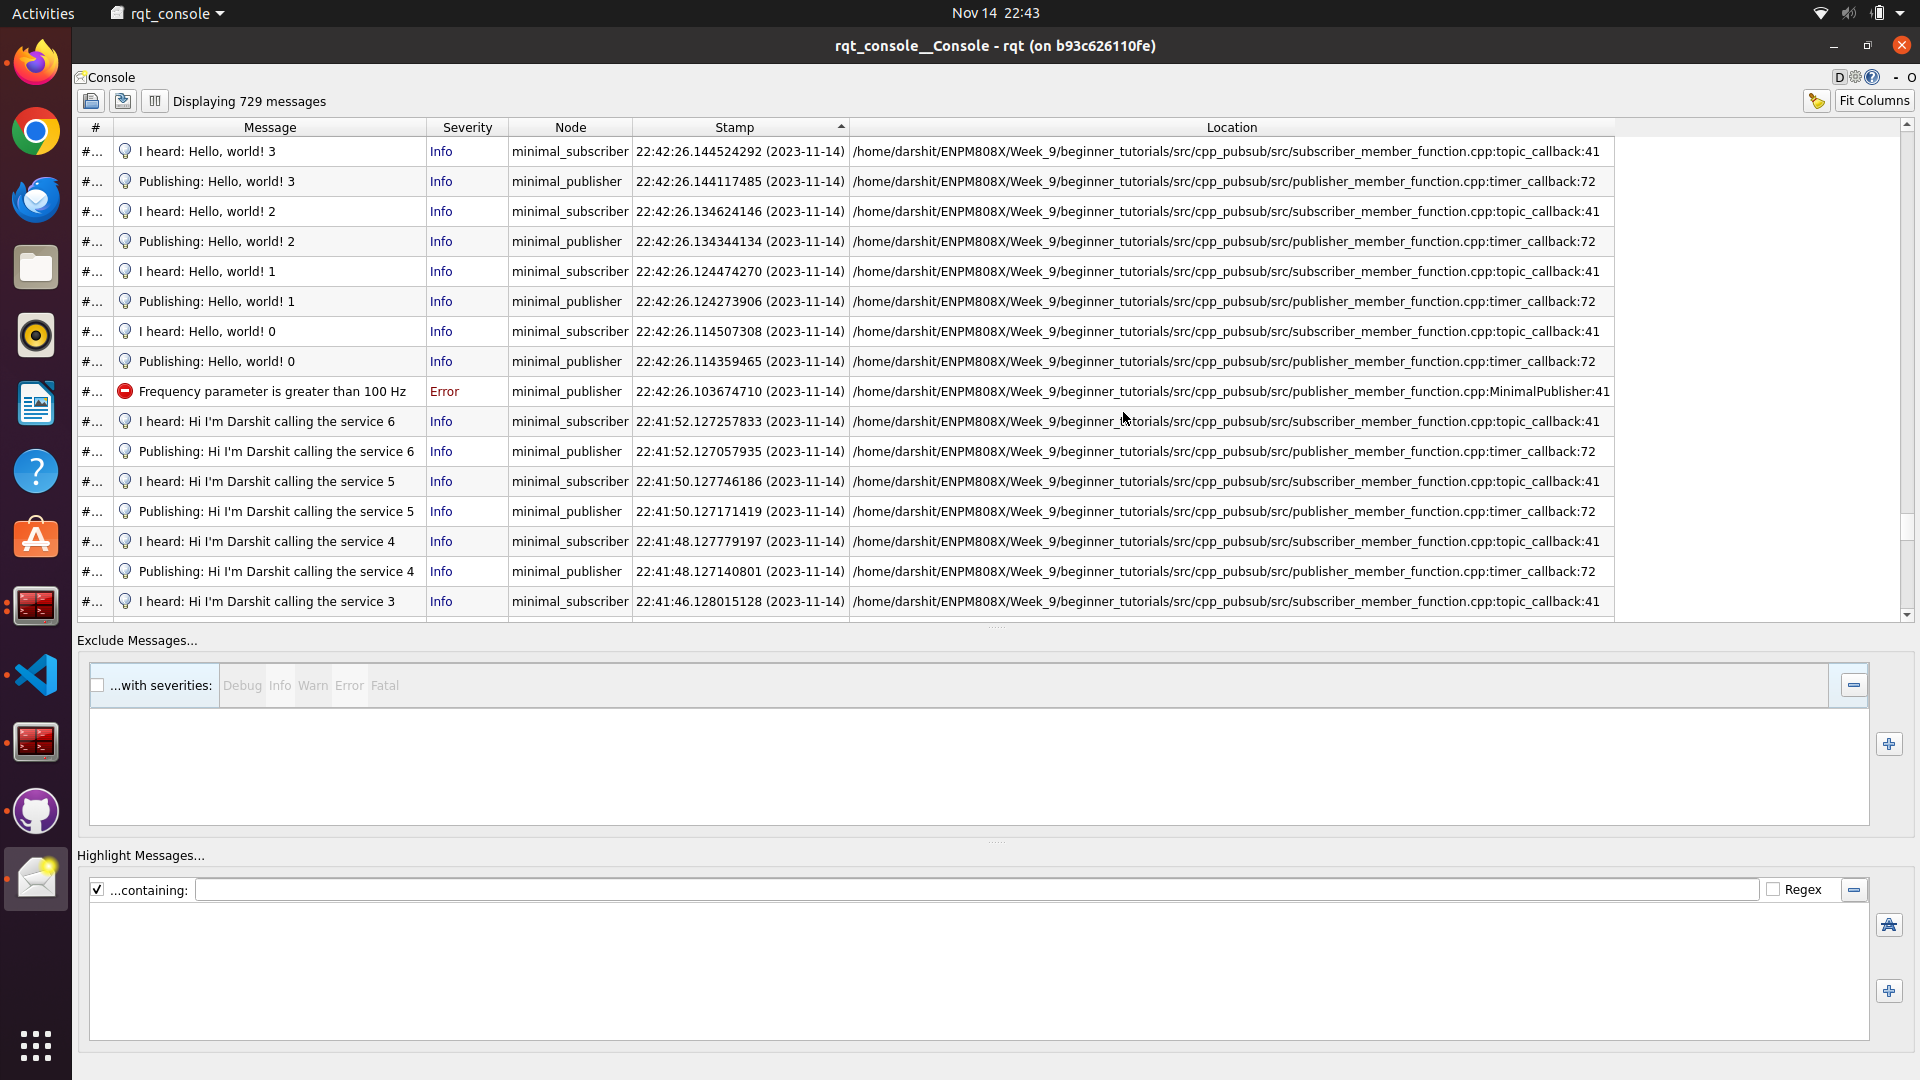This screenshot has height=1080, width=1920.
Task: Remove the severities exclude filter row
Action: pos(1853,685)
